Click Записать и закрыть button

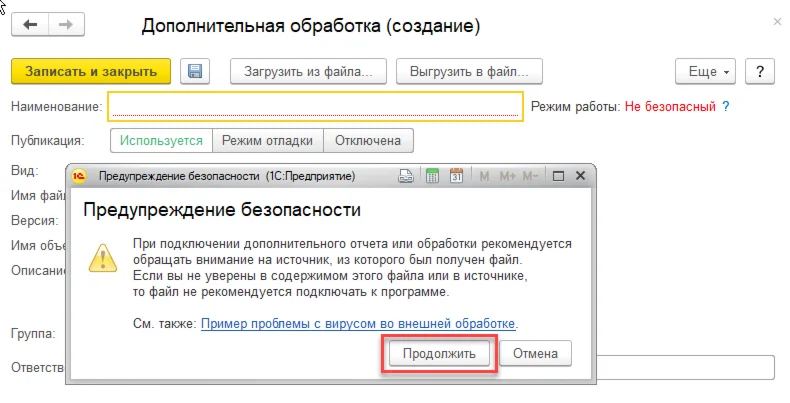91,72
